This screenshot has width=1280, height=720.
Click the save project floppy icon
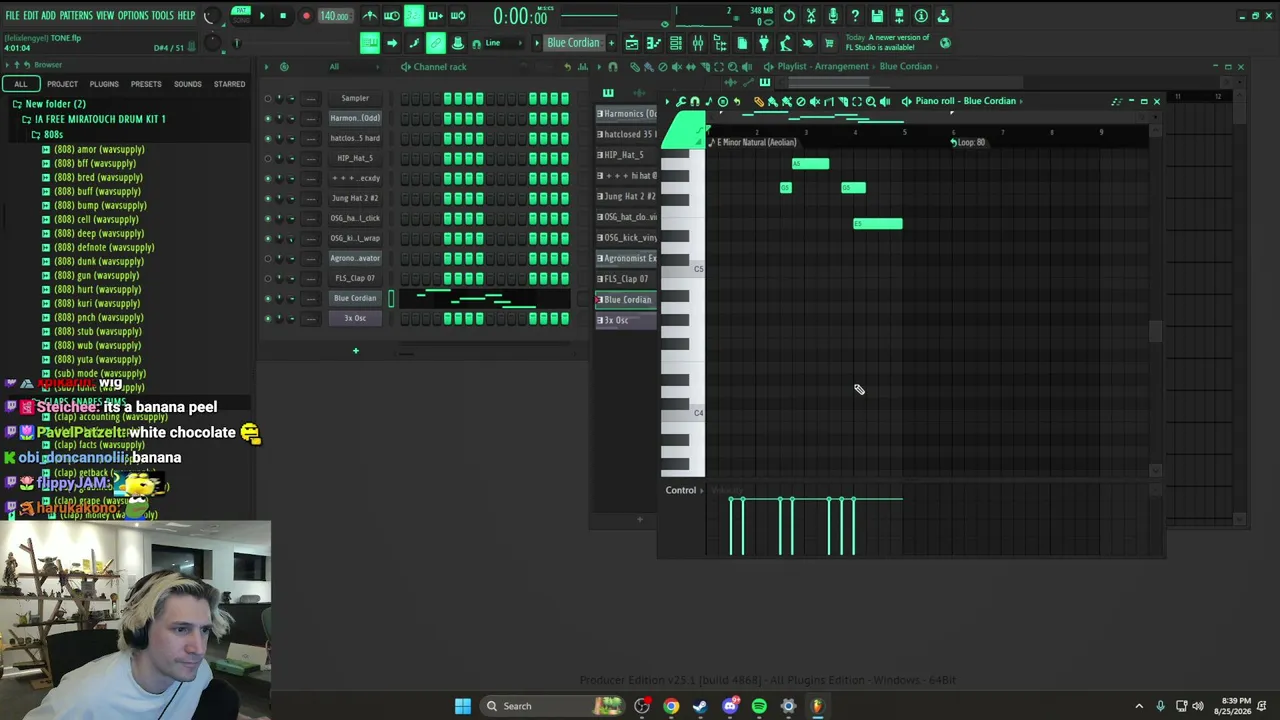(877, 16)
